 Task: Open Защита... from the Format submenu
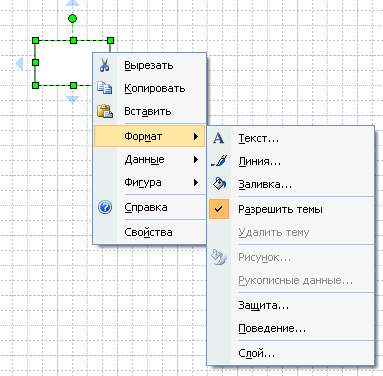(291, 305)
